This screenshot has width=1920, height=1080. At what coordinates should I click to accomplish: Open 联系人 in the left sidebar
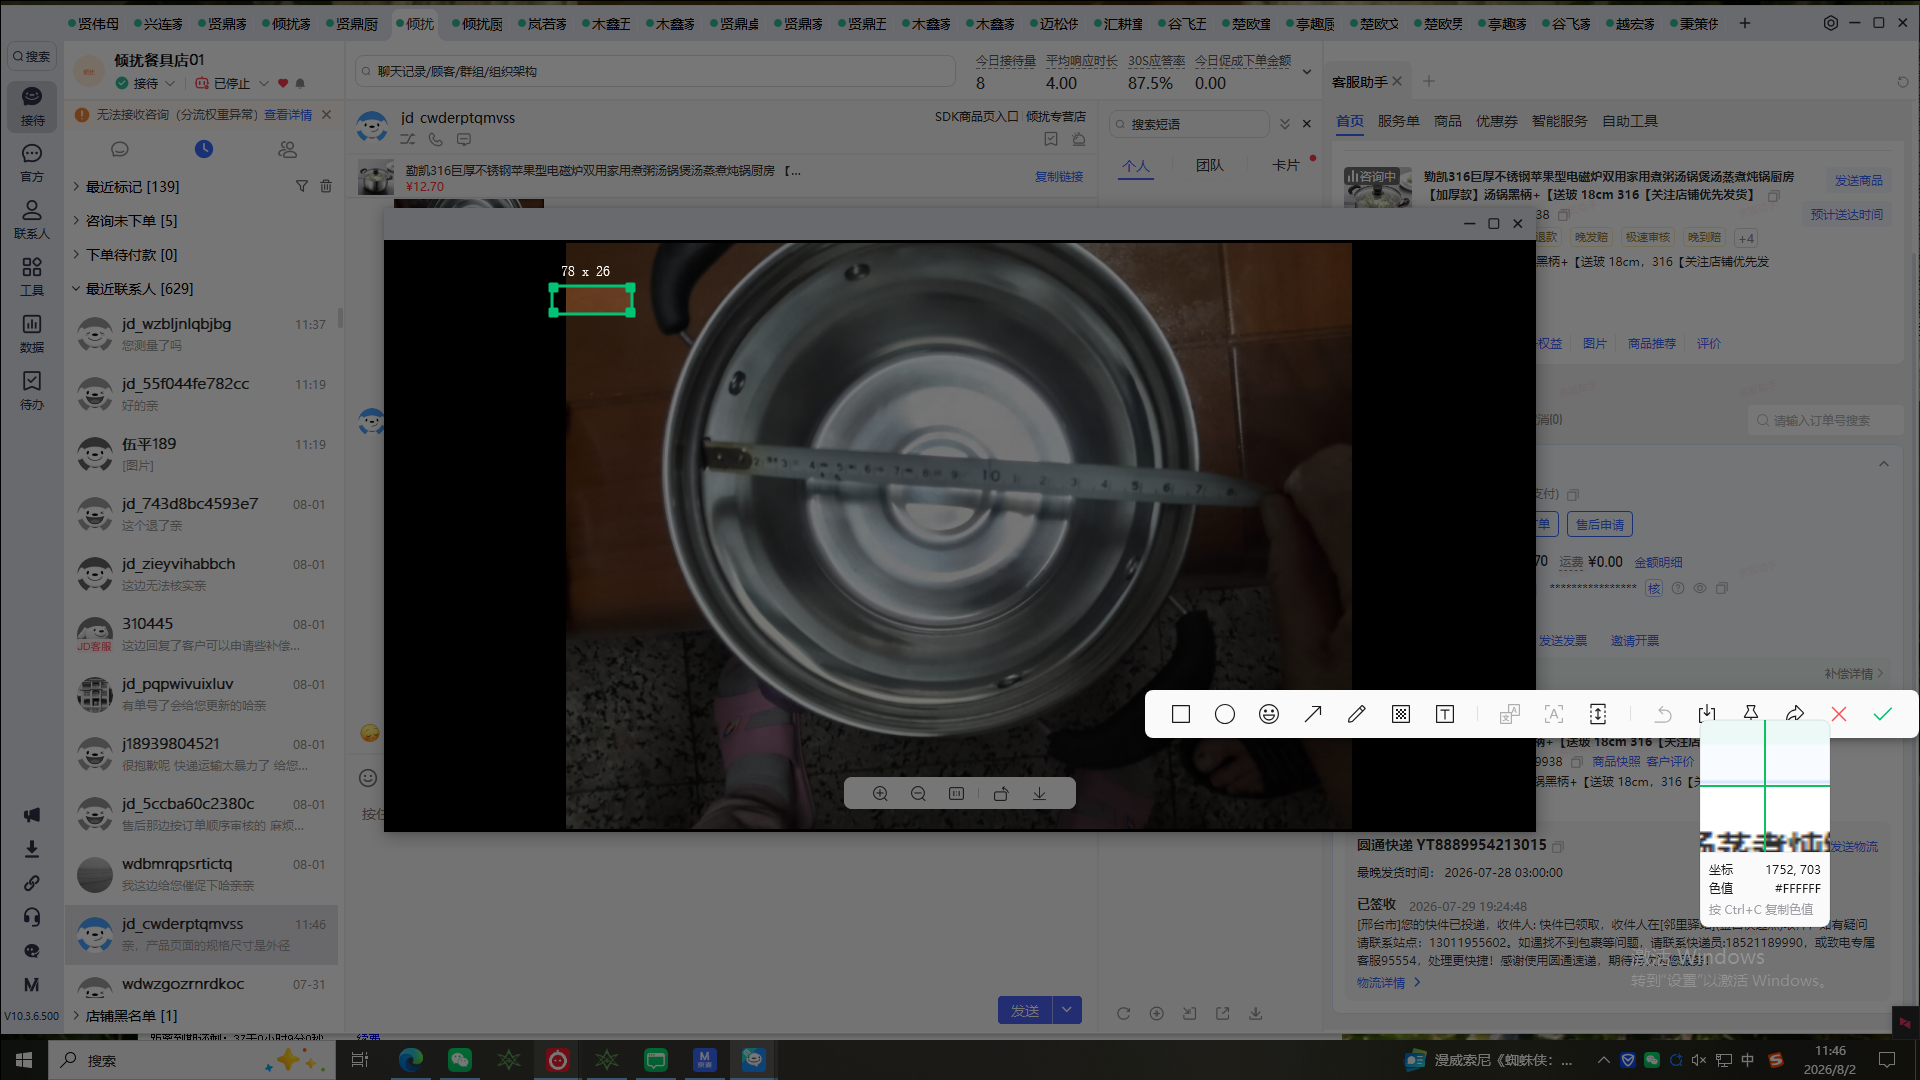tap(32, 219)
